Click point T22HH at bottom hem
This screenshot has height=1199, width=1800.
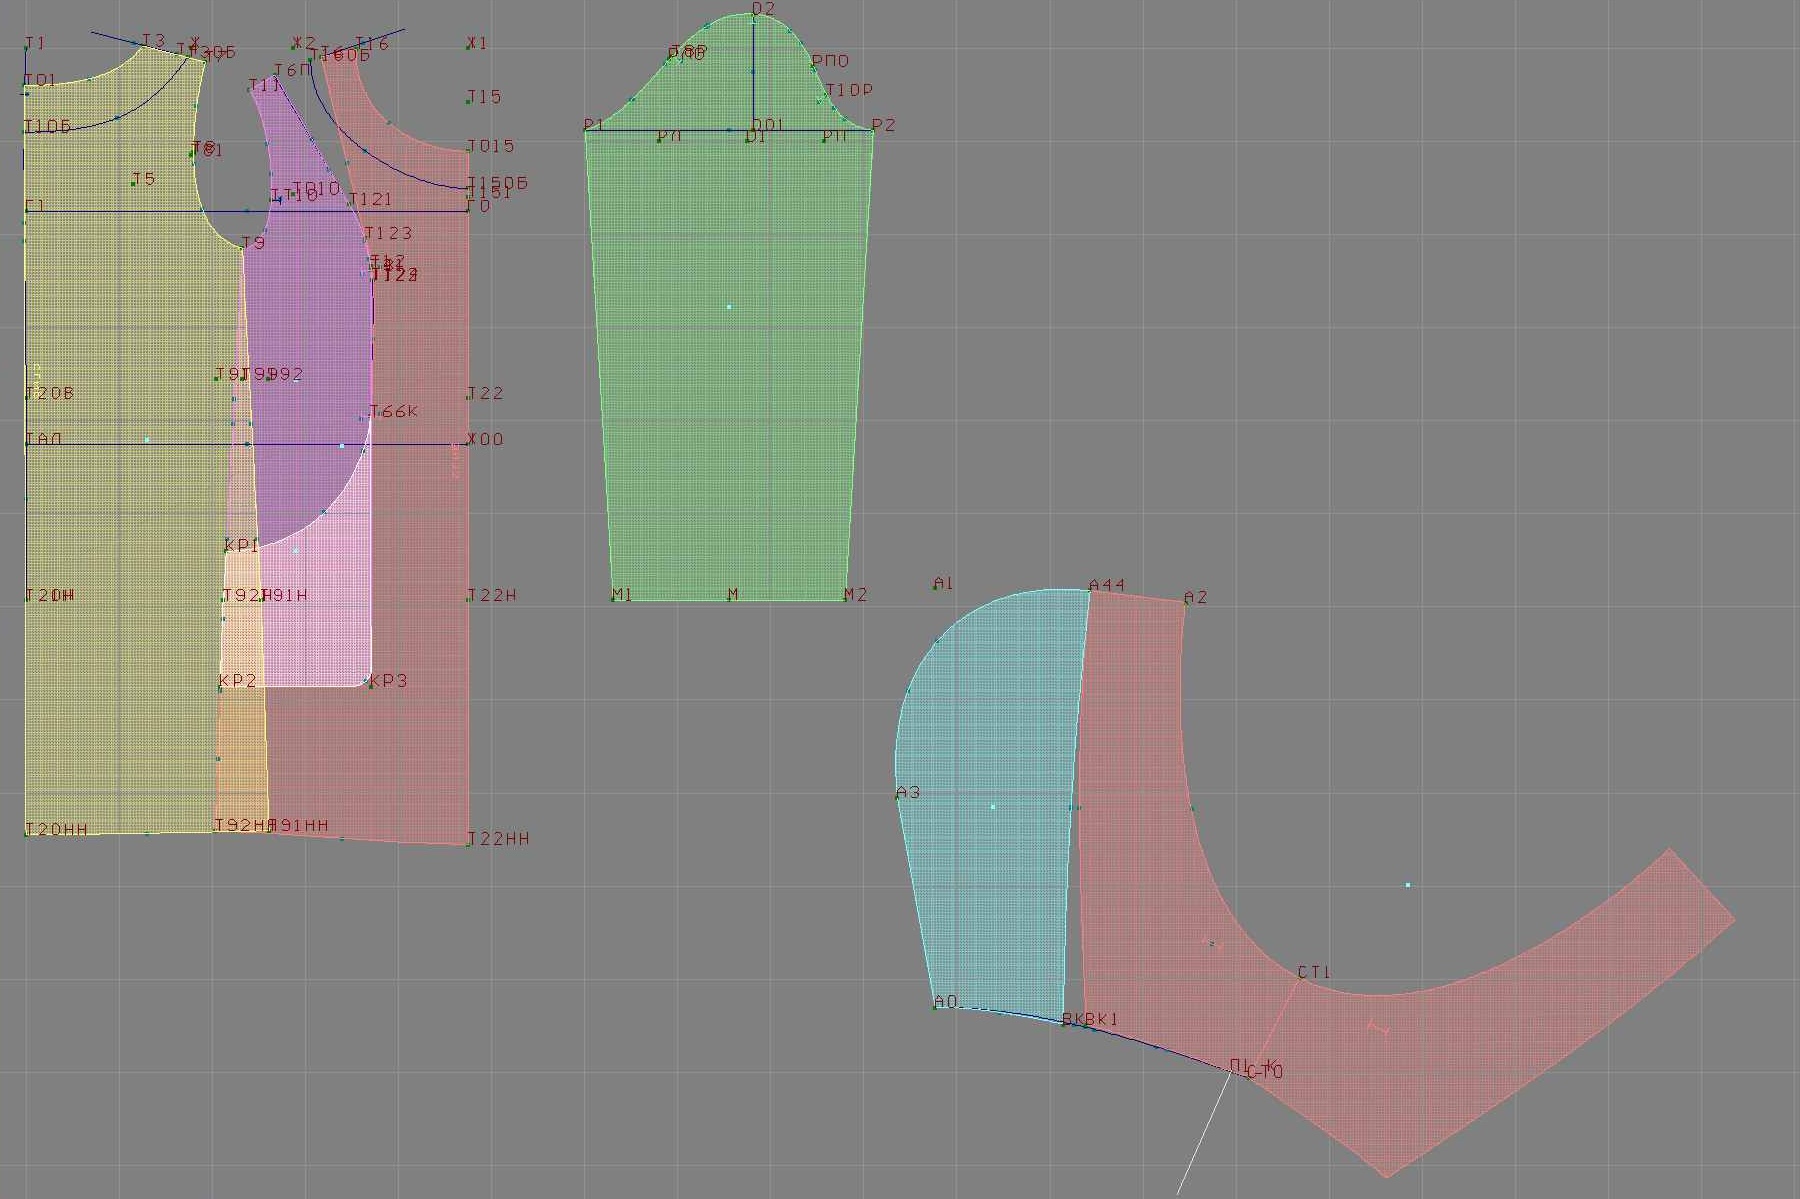[x=468, y=843]
